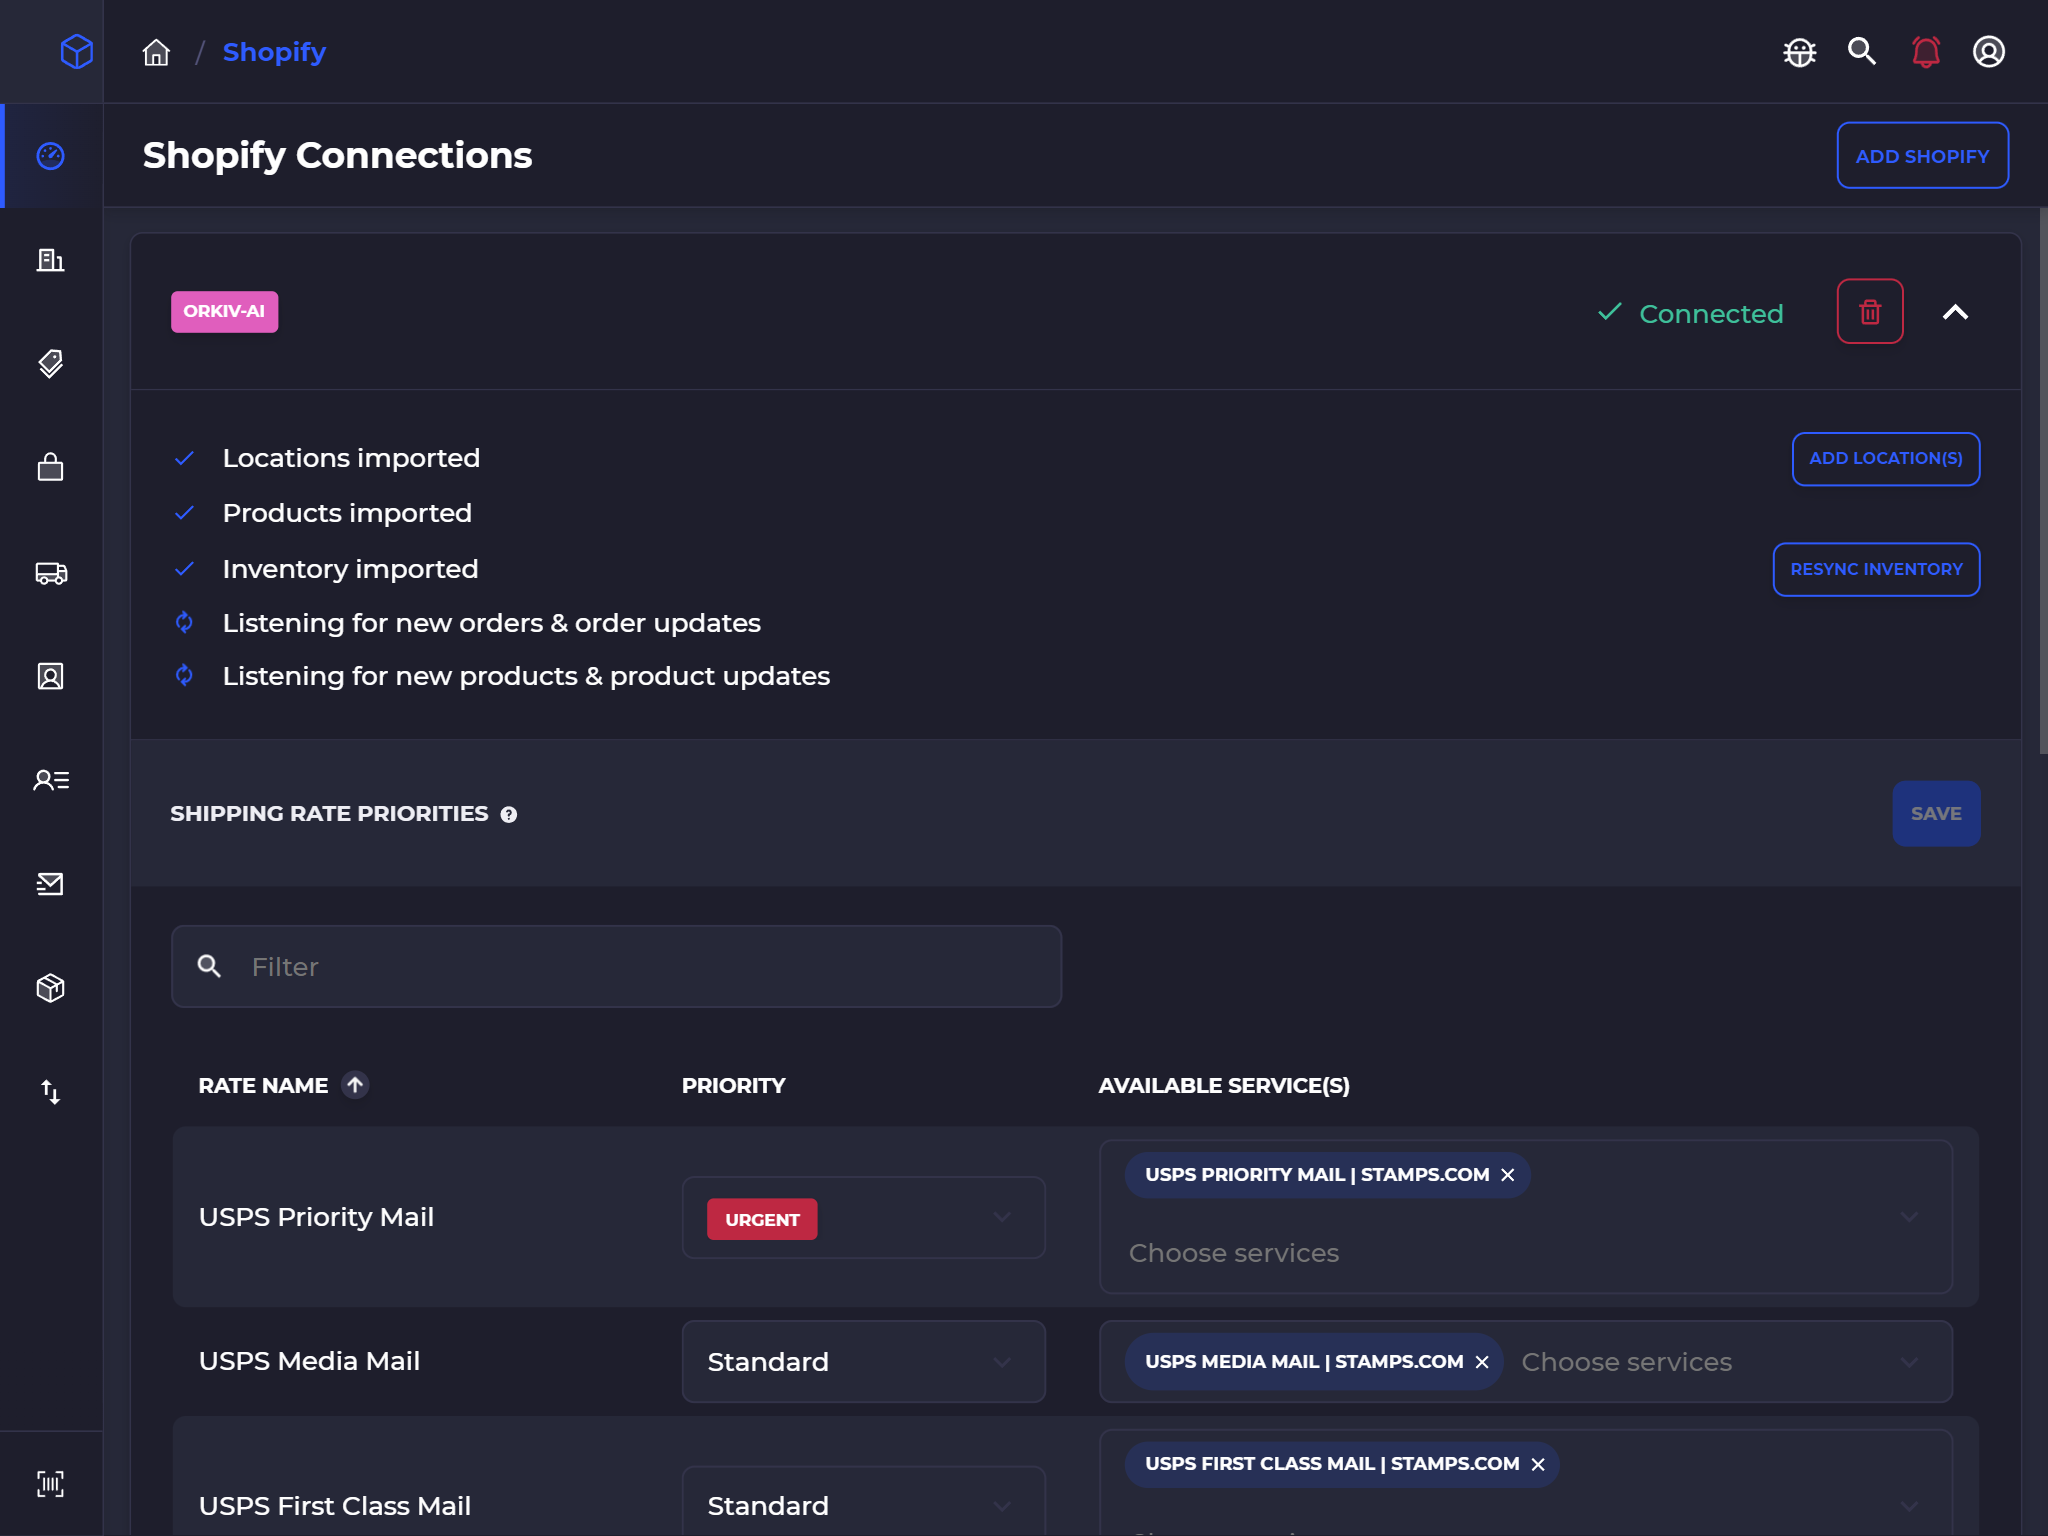The width and height of the screenshot is (2048, 1536).
Task: Click the ORKIV-AI store badge
Action: tap(225, 312)
